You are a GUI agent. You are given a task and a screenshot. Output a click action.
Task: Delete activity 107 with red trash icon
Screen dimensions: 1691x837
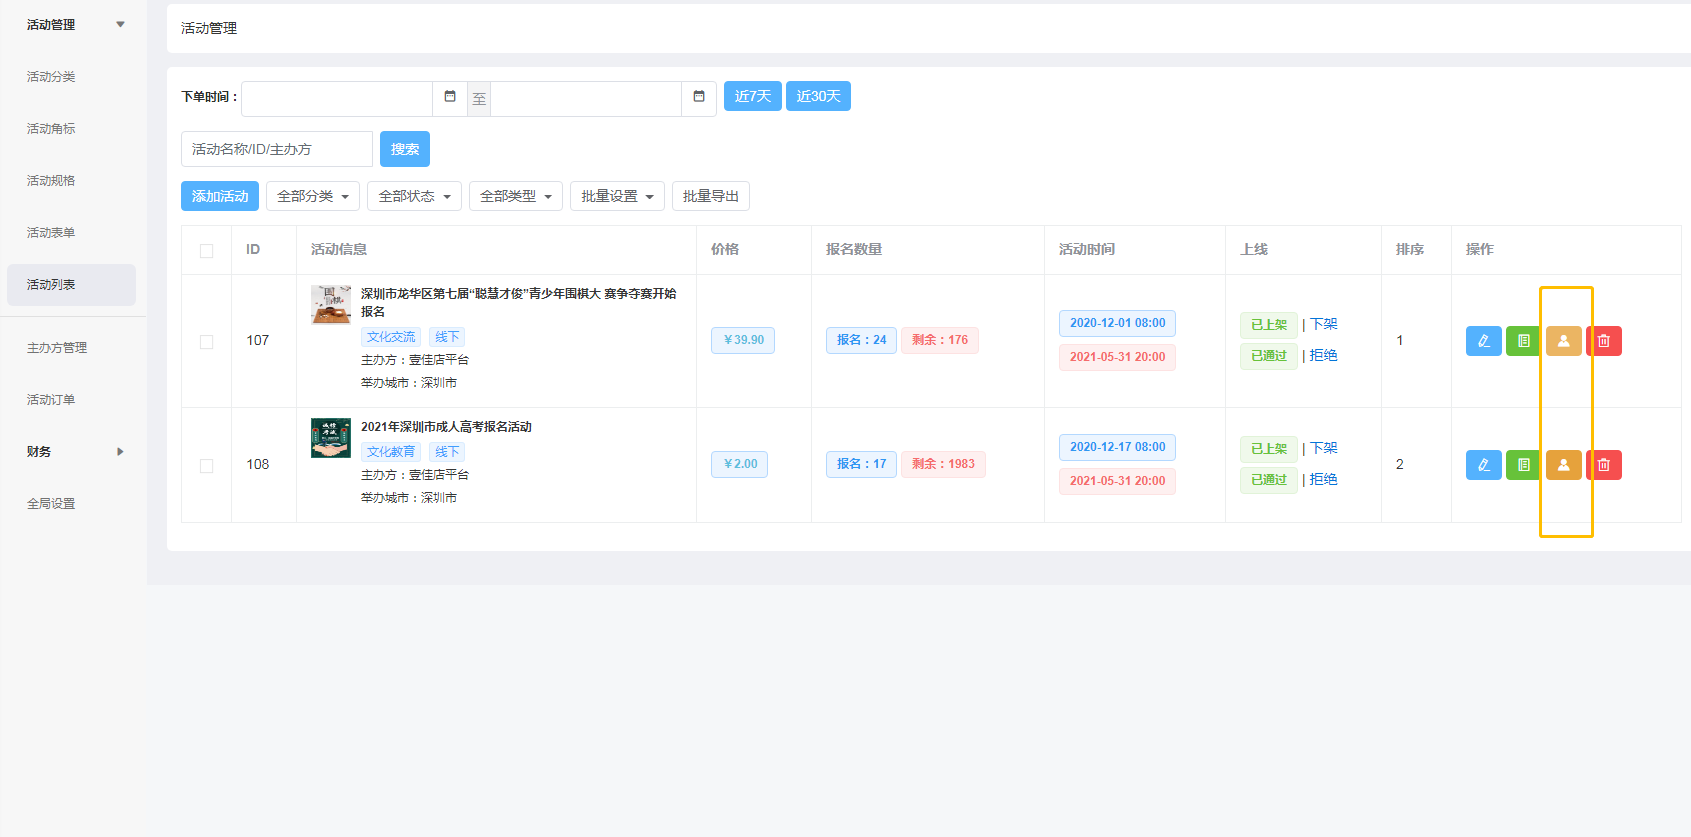[1604, 341]
